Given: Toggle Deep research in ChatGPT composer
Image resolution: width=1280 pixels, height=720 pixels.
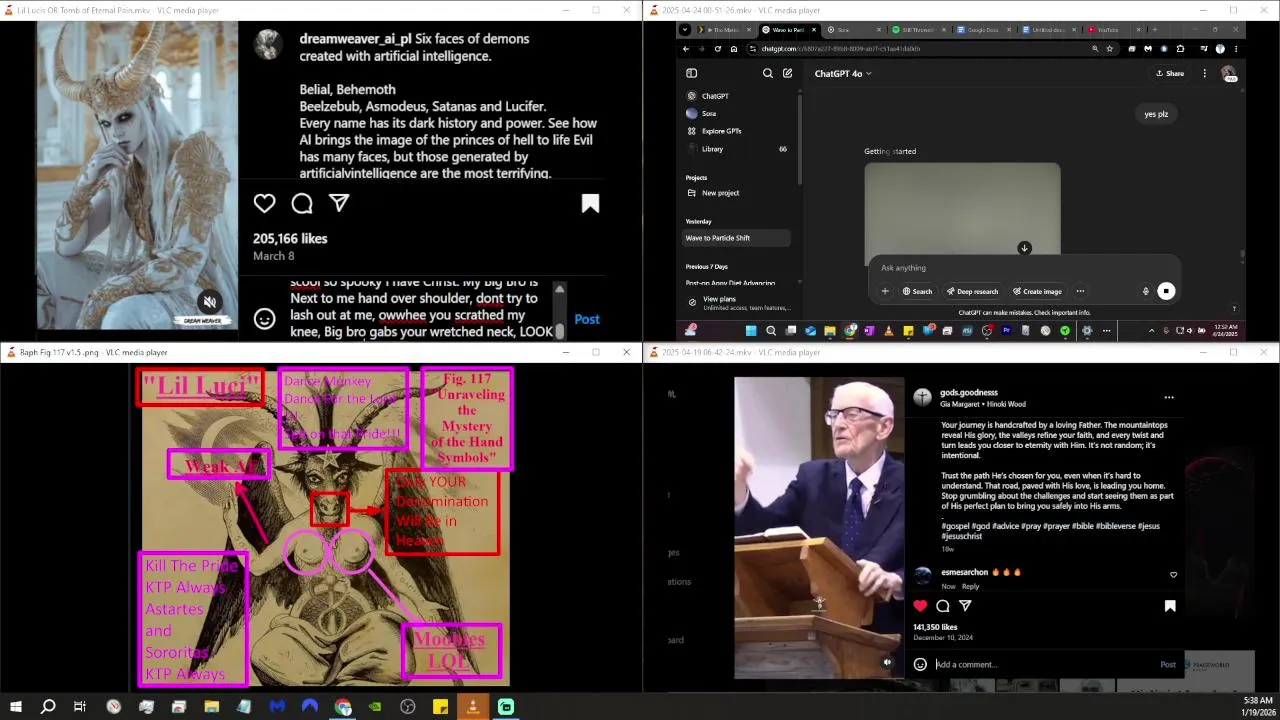Looking at the screenshot, I should tap(972, 291).
